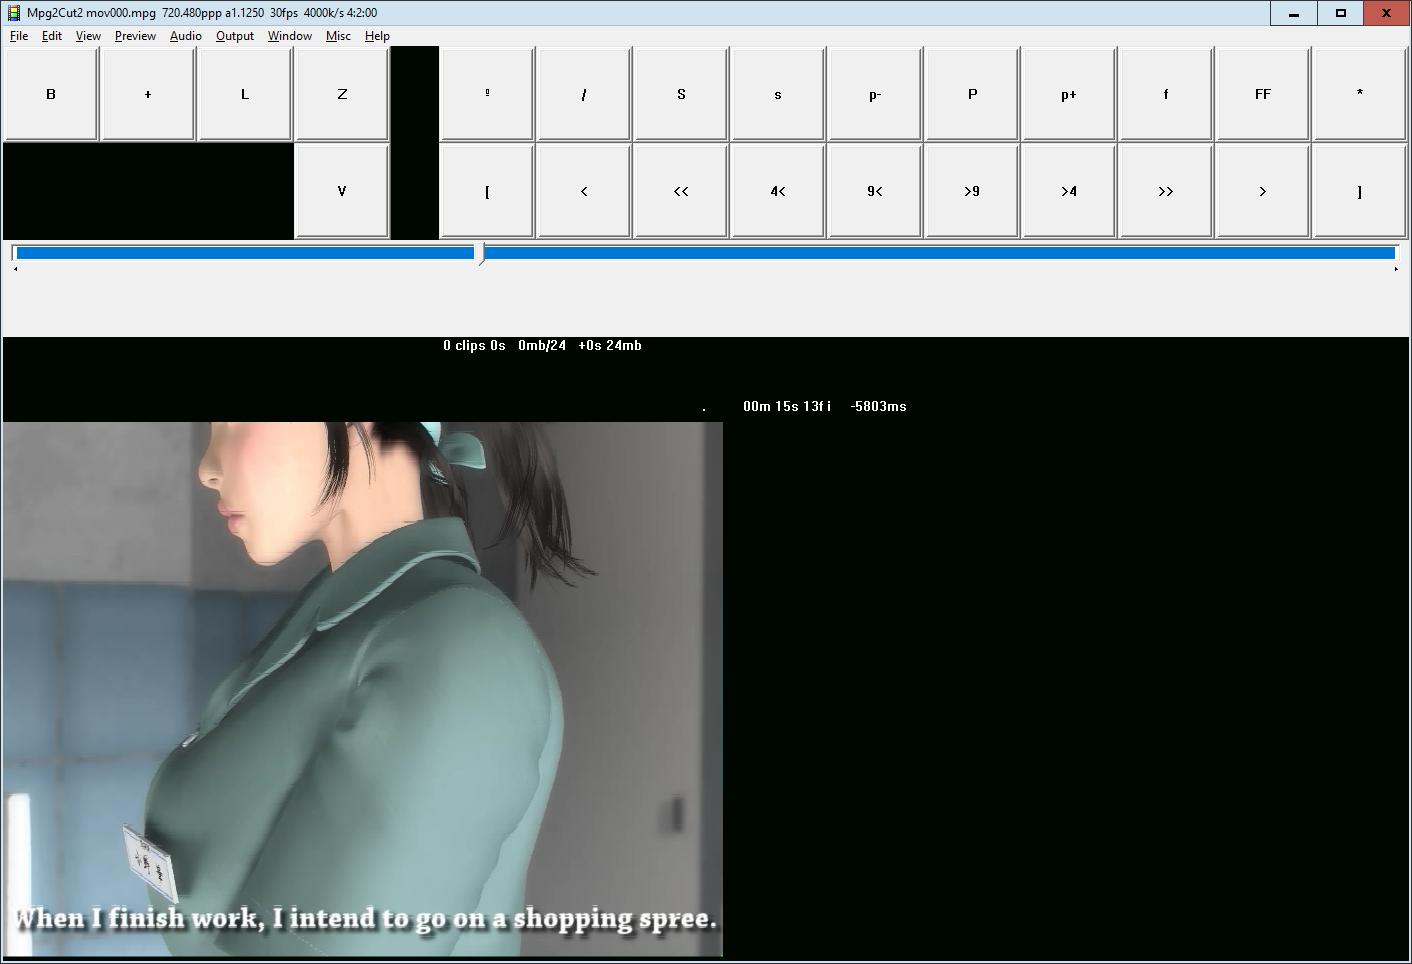Click the ']' mark-out button

point(1360,191)
